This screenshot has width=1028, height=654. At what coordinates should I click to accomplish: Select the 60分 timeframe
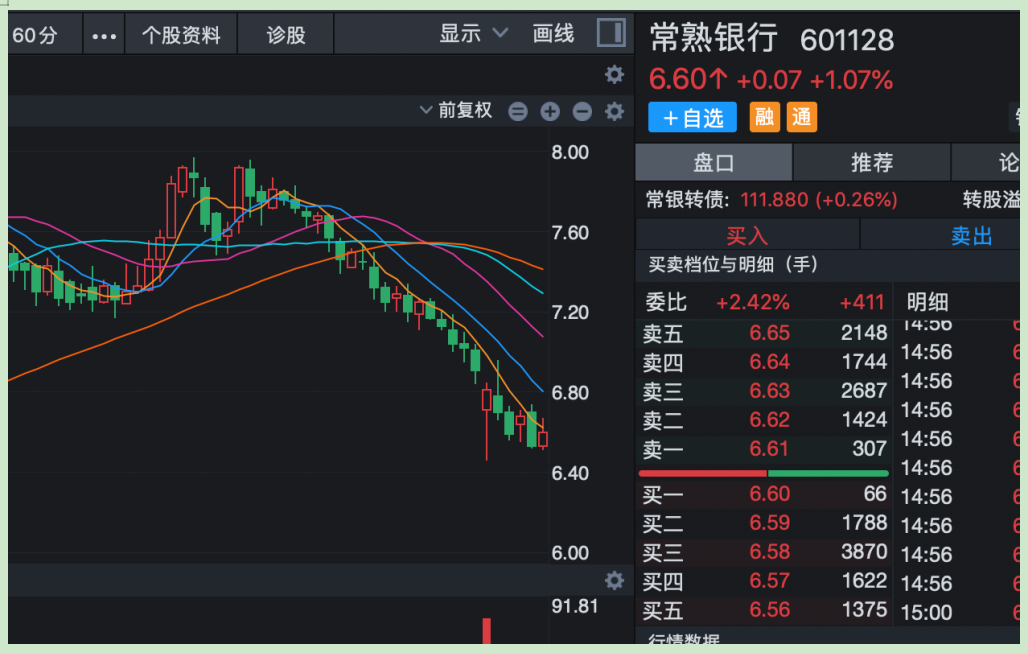[35, 35]
